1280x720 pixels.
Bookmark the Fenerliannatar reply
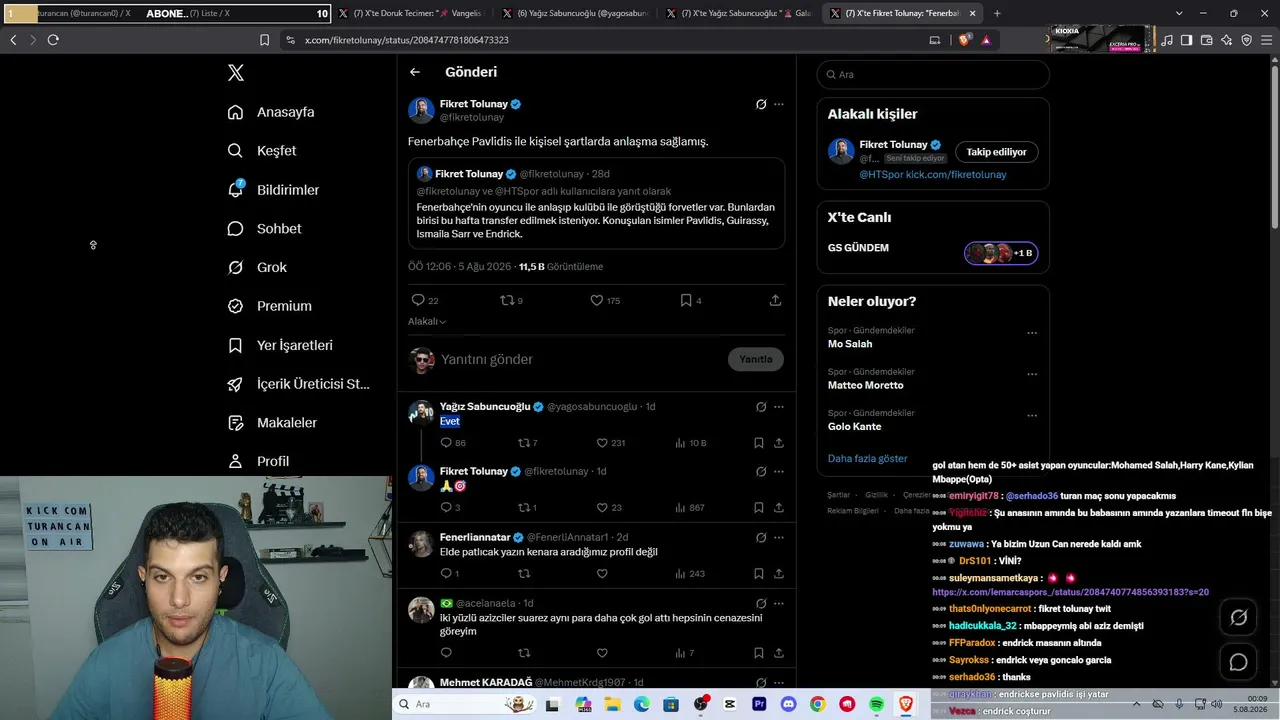tap(759, 574)
